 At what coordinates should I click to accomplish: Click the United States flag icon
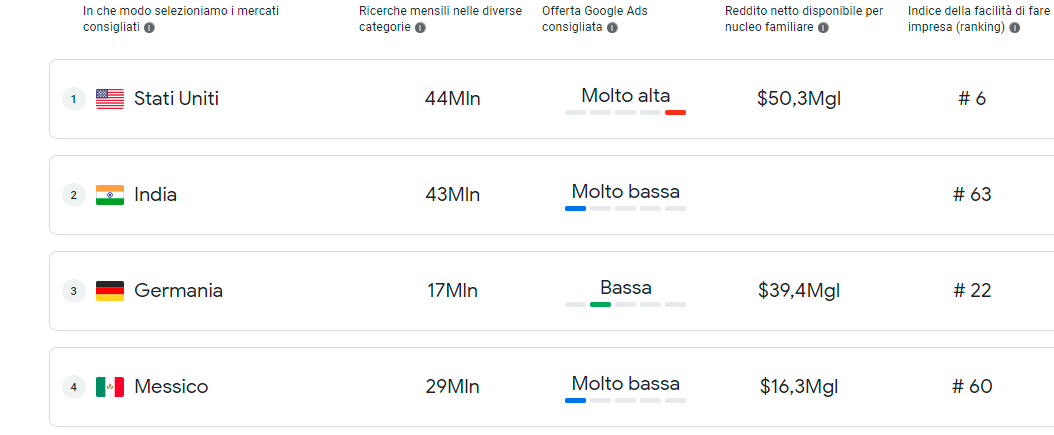(110, 99)
